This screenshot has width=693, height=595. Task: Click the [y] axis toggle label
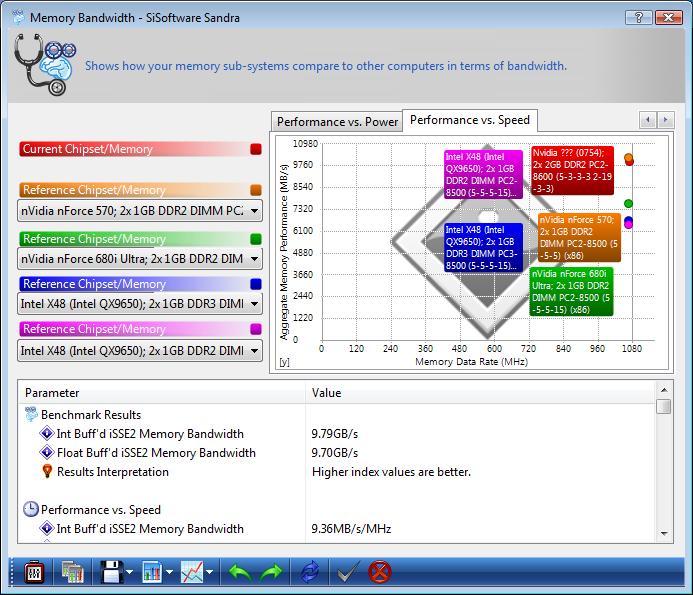(x=285, y=362)
